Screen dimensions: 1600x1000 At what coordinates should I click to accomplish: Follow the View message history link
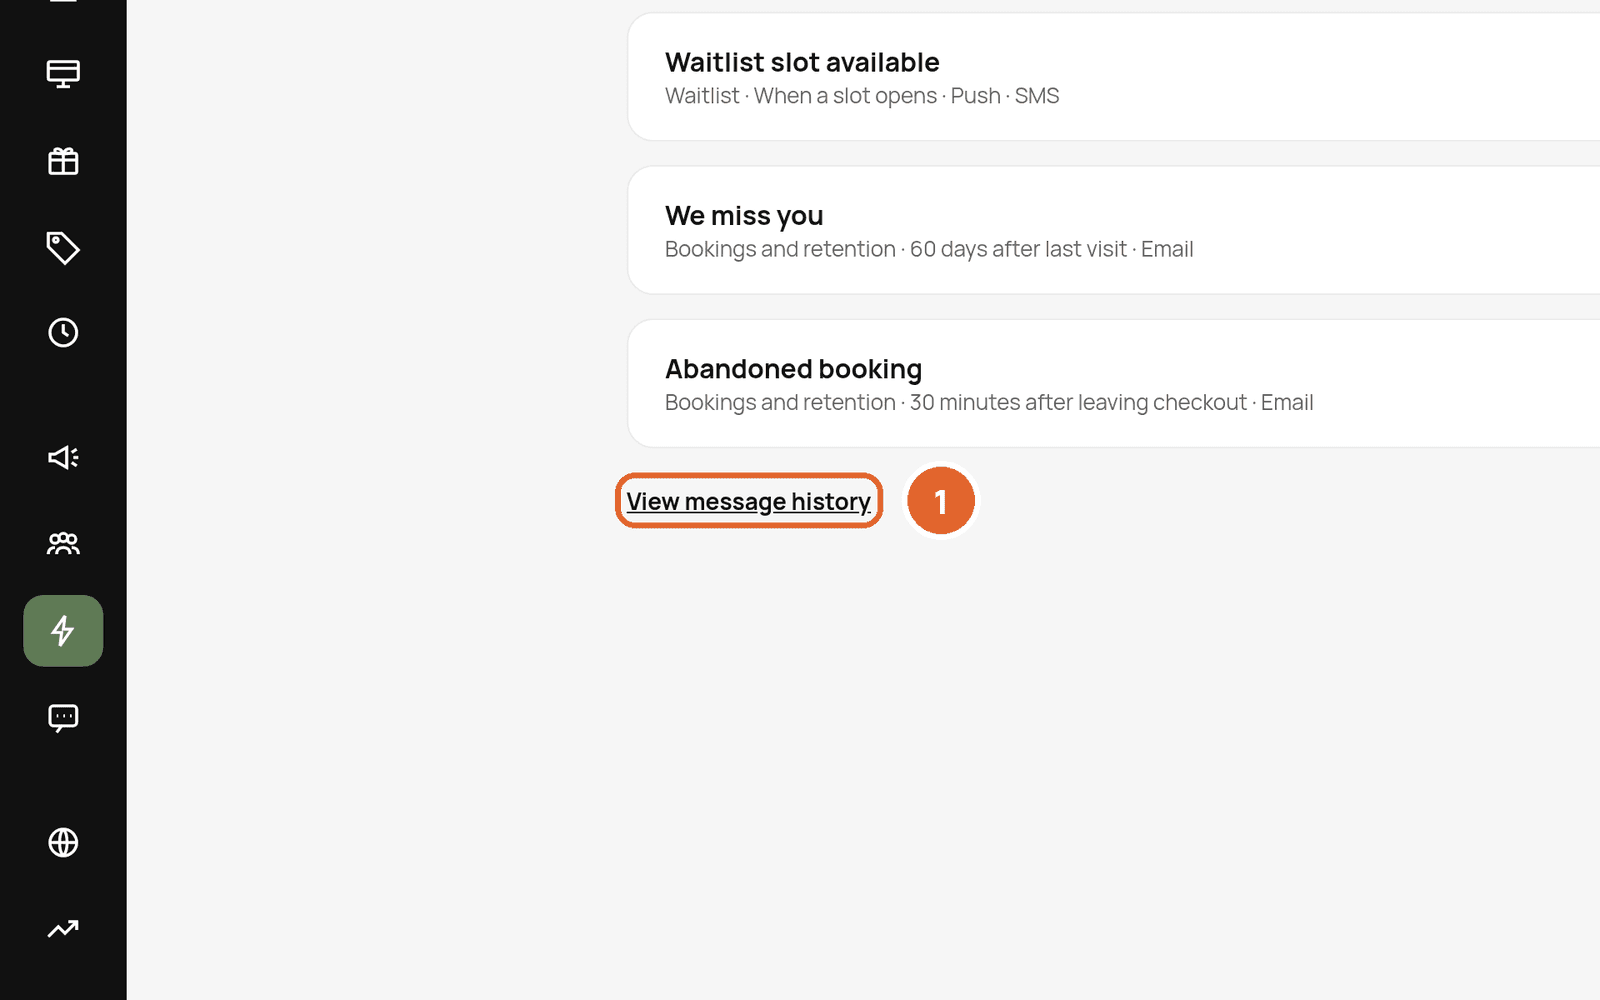coord(748,501)
